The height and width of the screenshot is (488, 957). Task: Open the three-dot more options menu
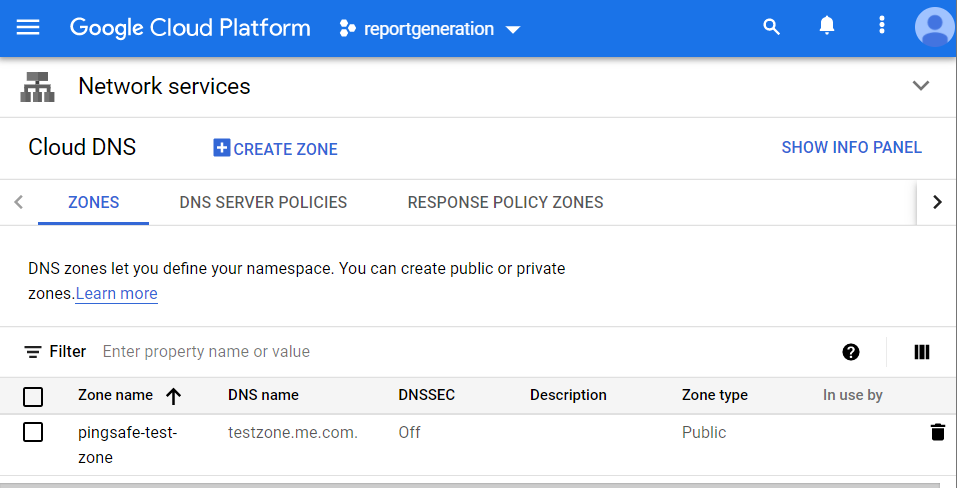(881, 27)
